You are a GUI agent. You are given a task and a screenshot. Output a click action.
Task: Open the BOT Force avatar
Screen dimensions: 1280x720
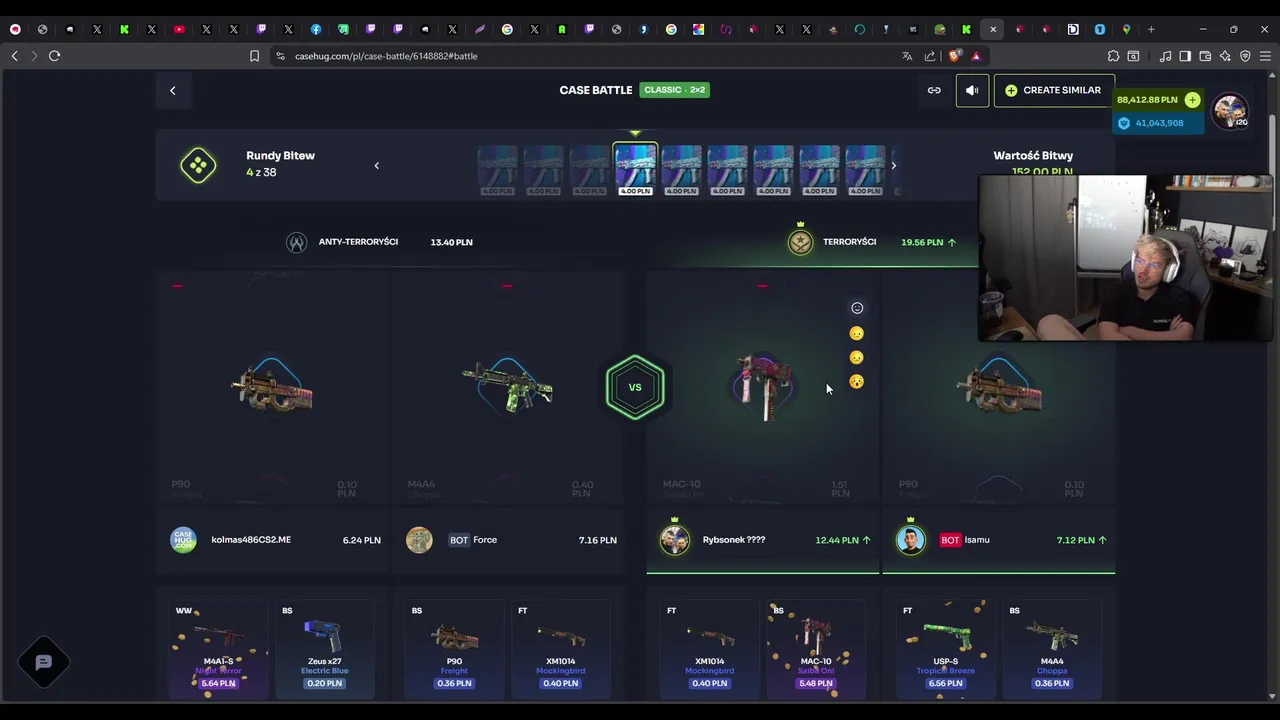tap(419, 540)
